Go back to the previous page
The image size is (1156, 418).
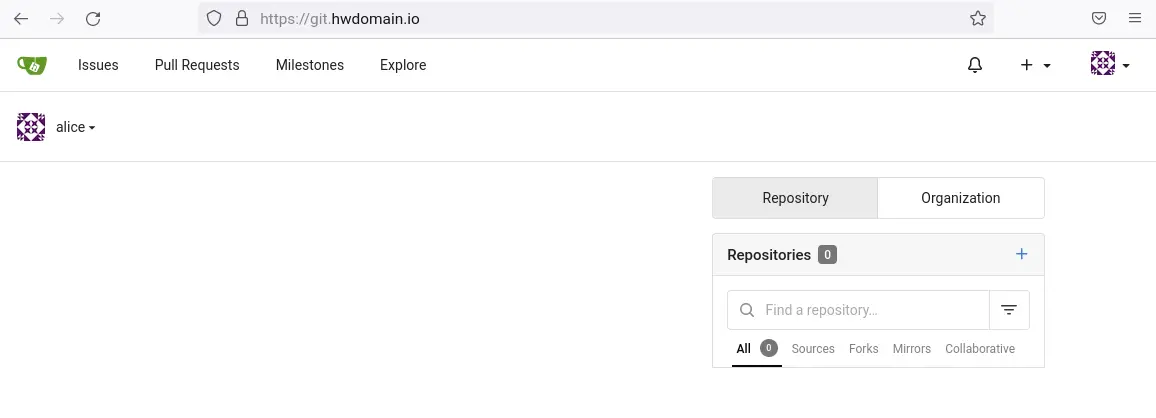click(21, 18)
